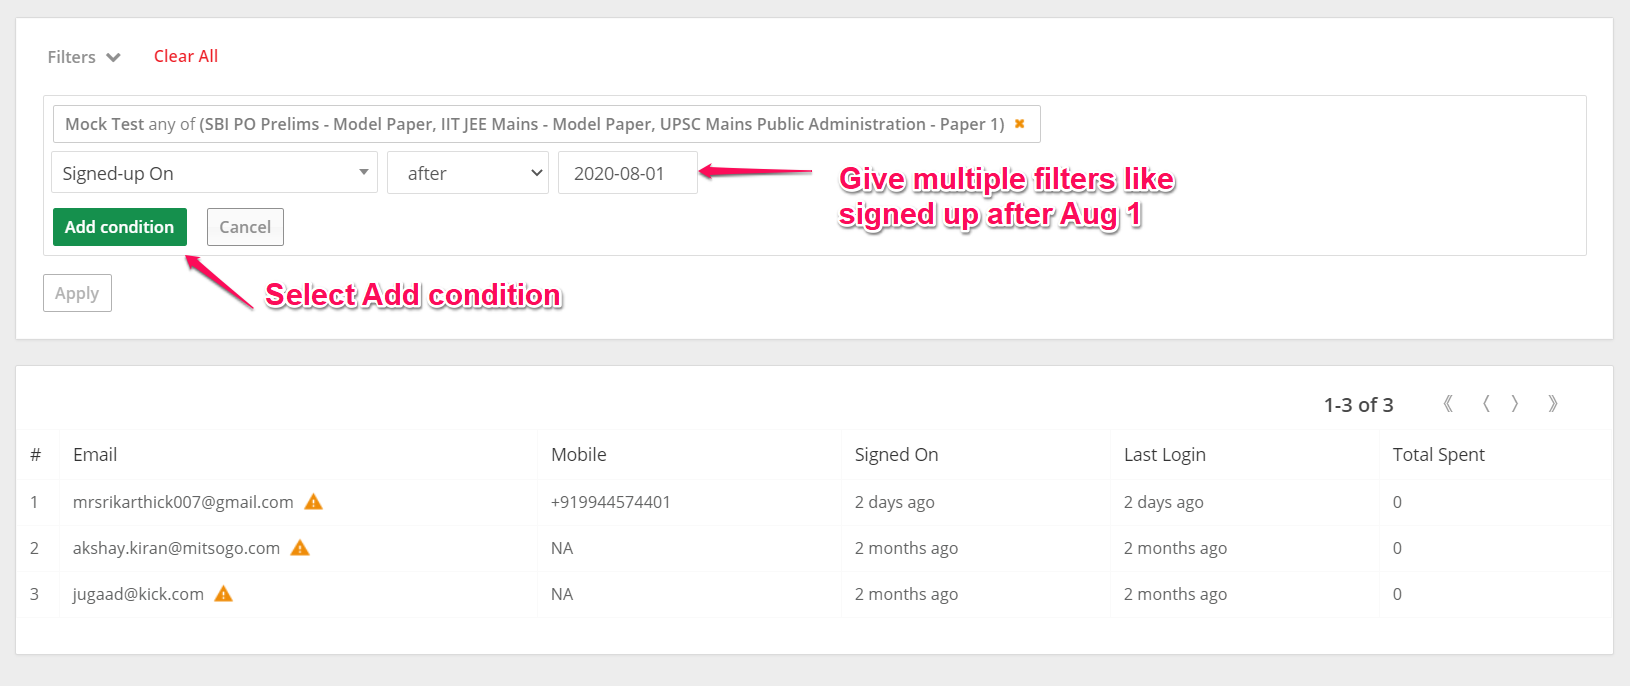
Task: Go to the previous results page
Action: (x=1486, y=404)
